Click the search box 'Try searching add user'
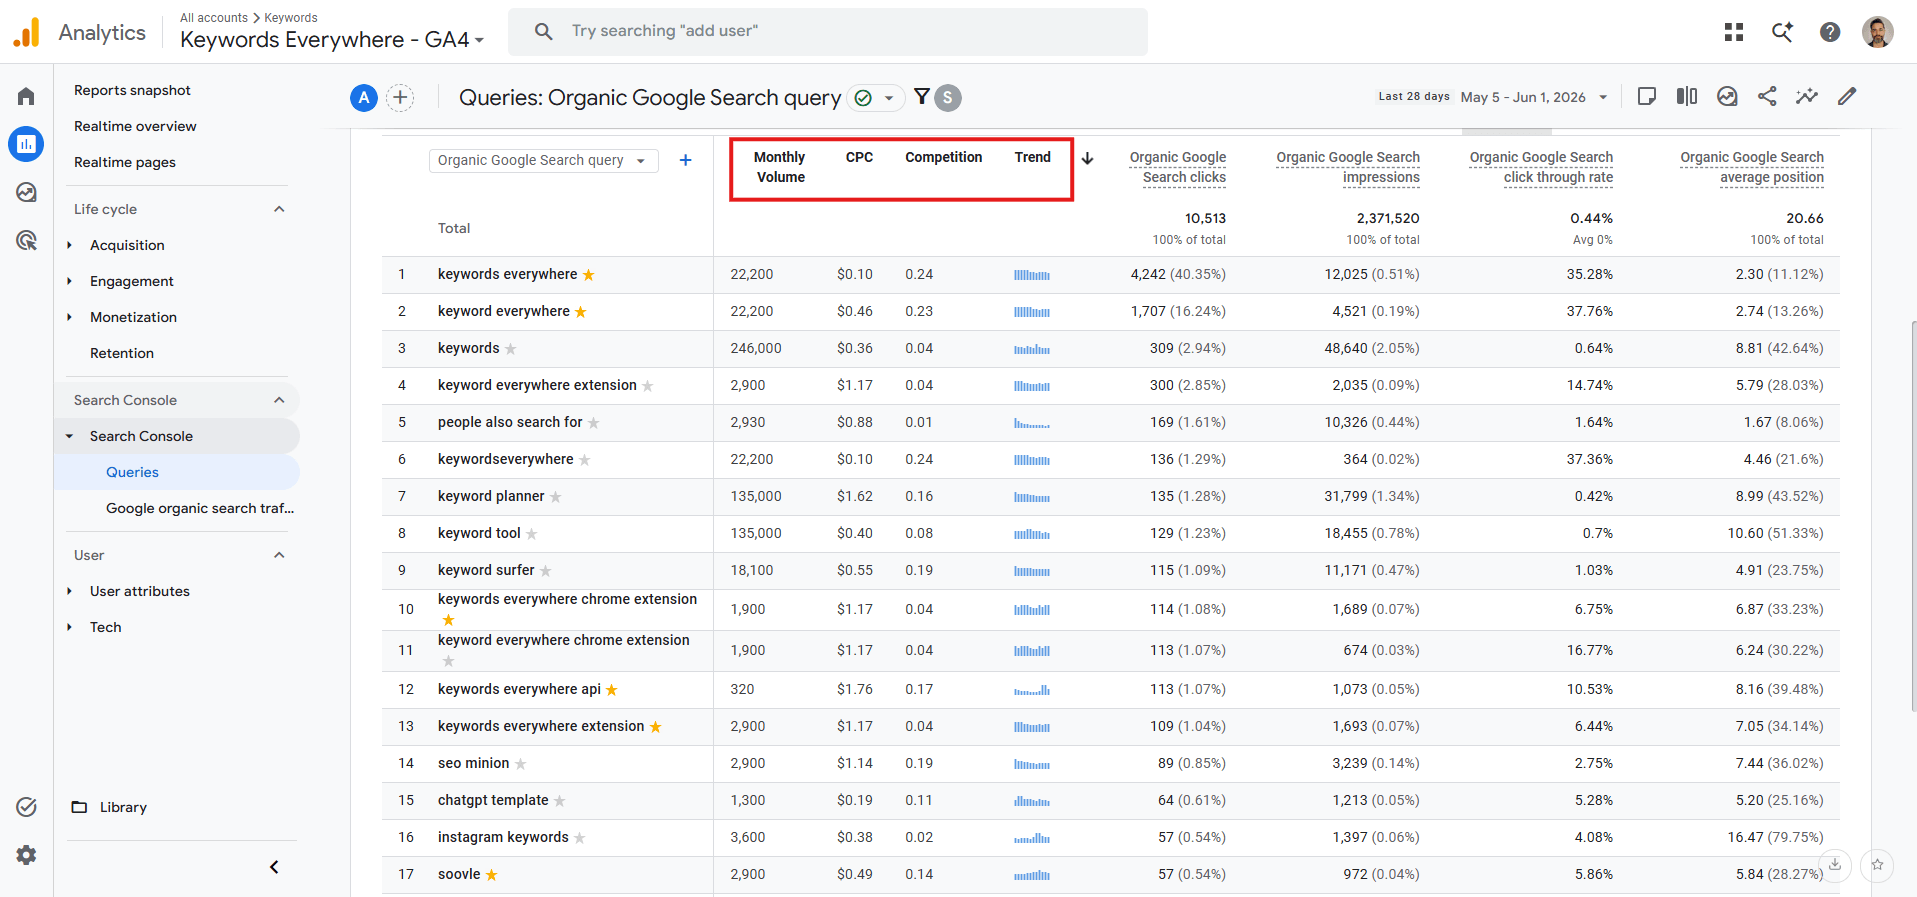This screenshot has height=897, width=1917. [x=828, y=32]
